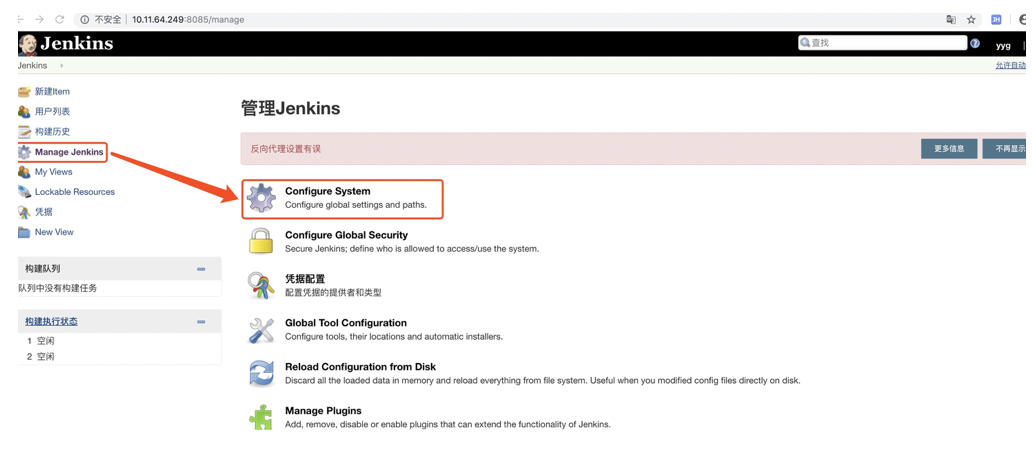Click the 更多信息 button
The width and height of the screenshot is (1032, 464).
[948, 149]
